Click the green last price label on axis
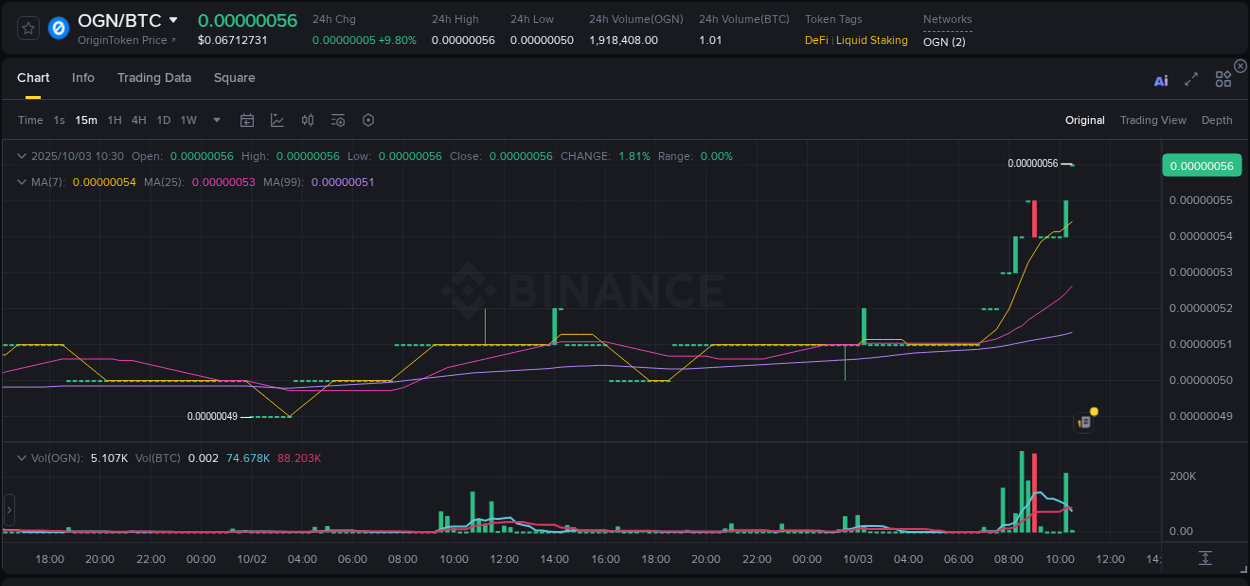 tap(1202, 165)
